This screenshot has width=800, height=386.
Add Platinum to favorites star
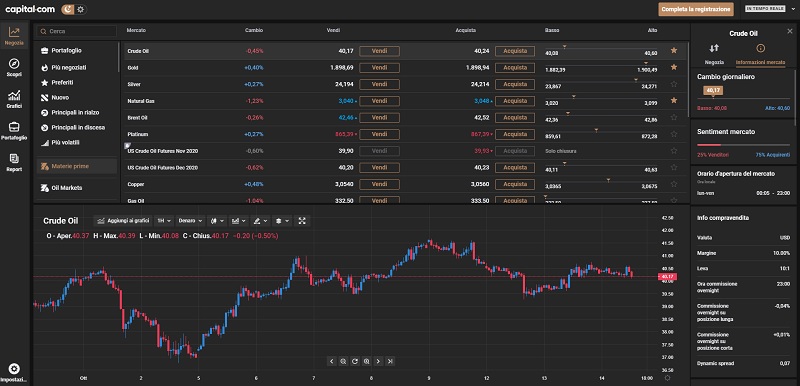point(673,134)
